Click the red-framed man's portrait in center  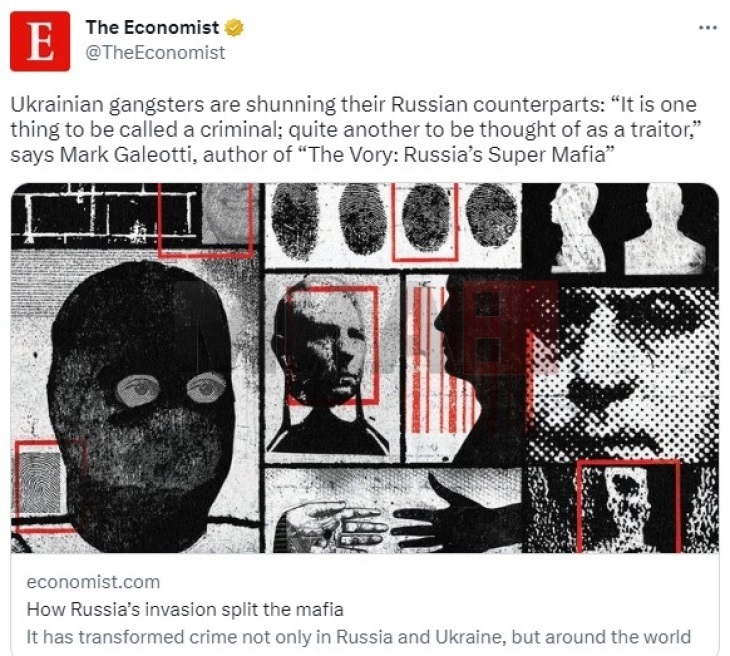click(332, 345)
